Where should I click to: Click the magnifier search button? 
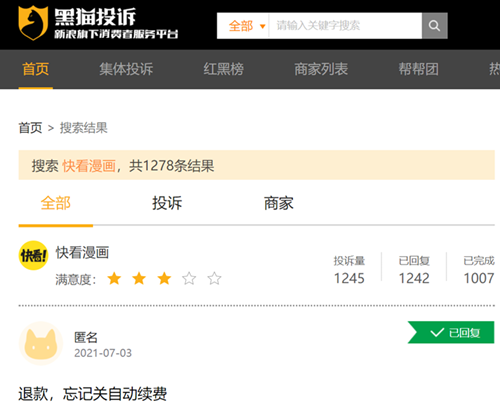tap(434, 26)
